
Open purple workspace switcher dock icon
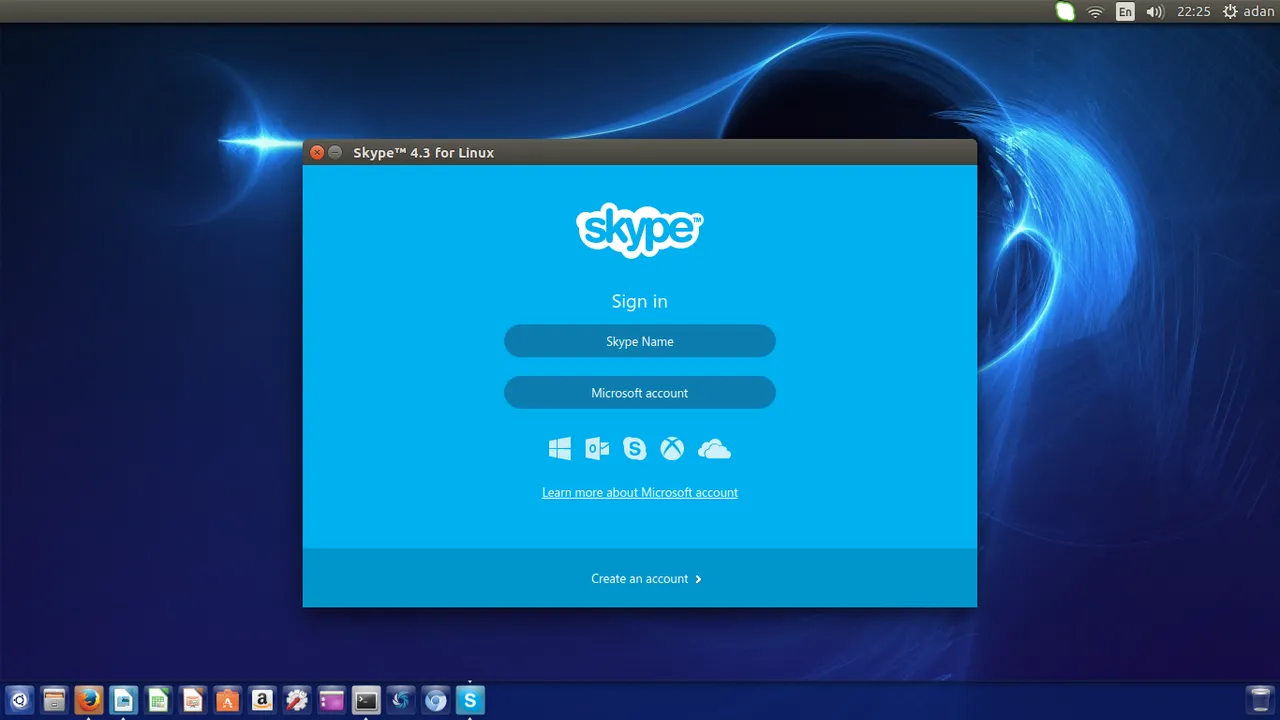pos(331,700)
